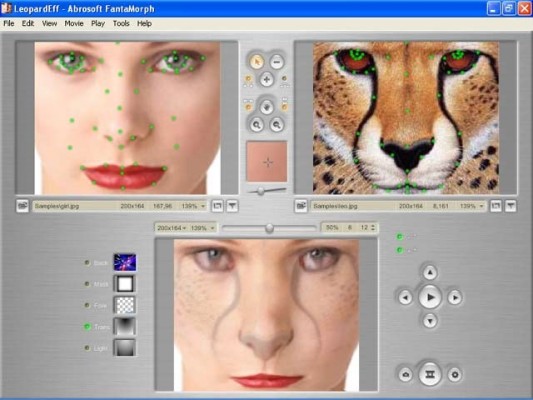Play the morph with center play button

click(x=430, y=297)
